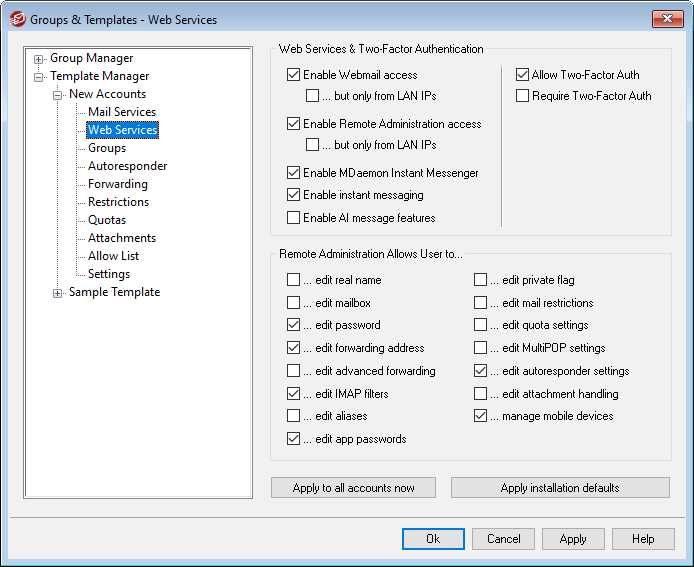Expand the Group Manager tree node
The width and height of the screenshot is (694, 567).
point(39,59)
